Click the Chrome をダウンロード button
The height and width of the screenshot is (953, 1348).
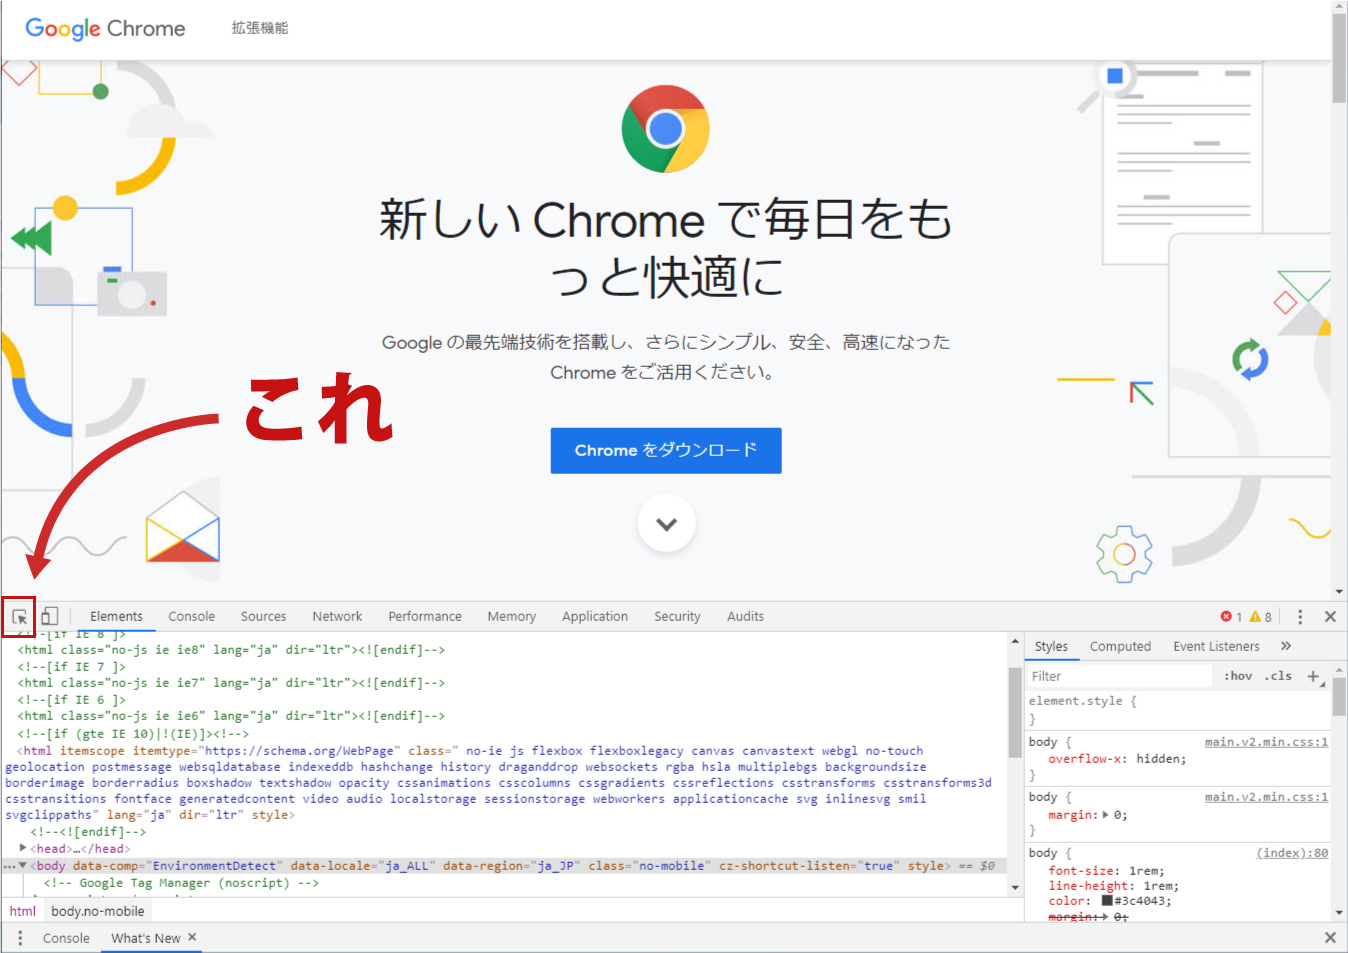click(666, 451)
